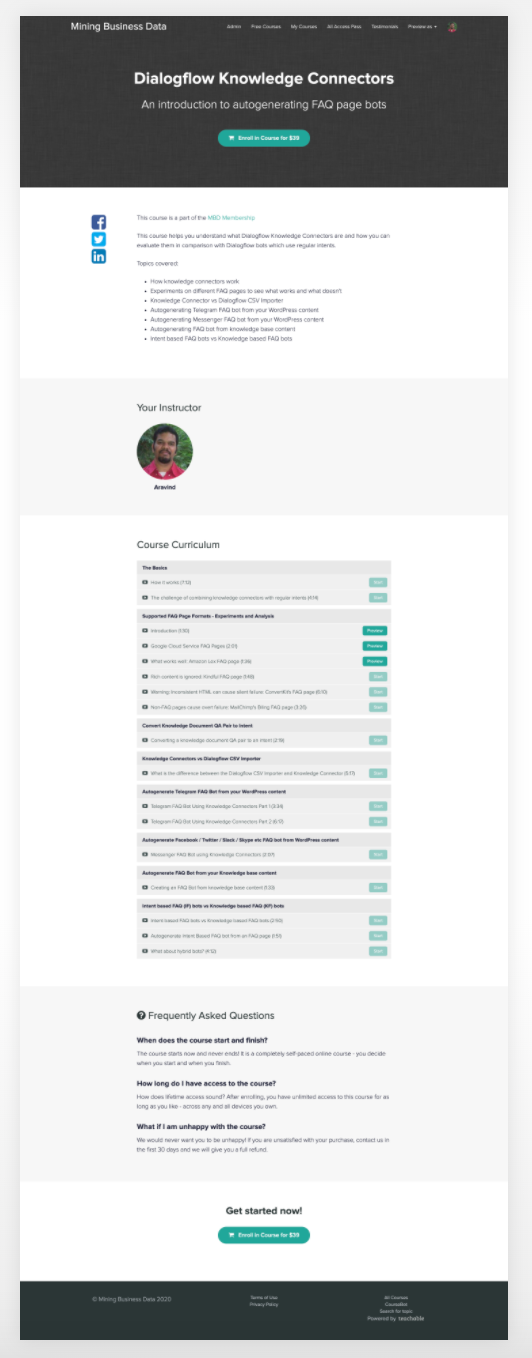
Task: Click bottom Enroll in Course for $39 button
Action: 264,1235
